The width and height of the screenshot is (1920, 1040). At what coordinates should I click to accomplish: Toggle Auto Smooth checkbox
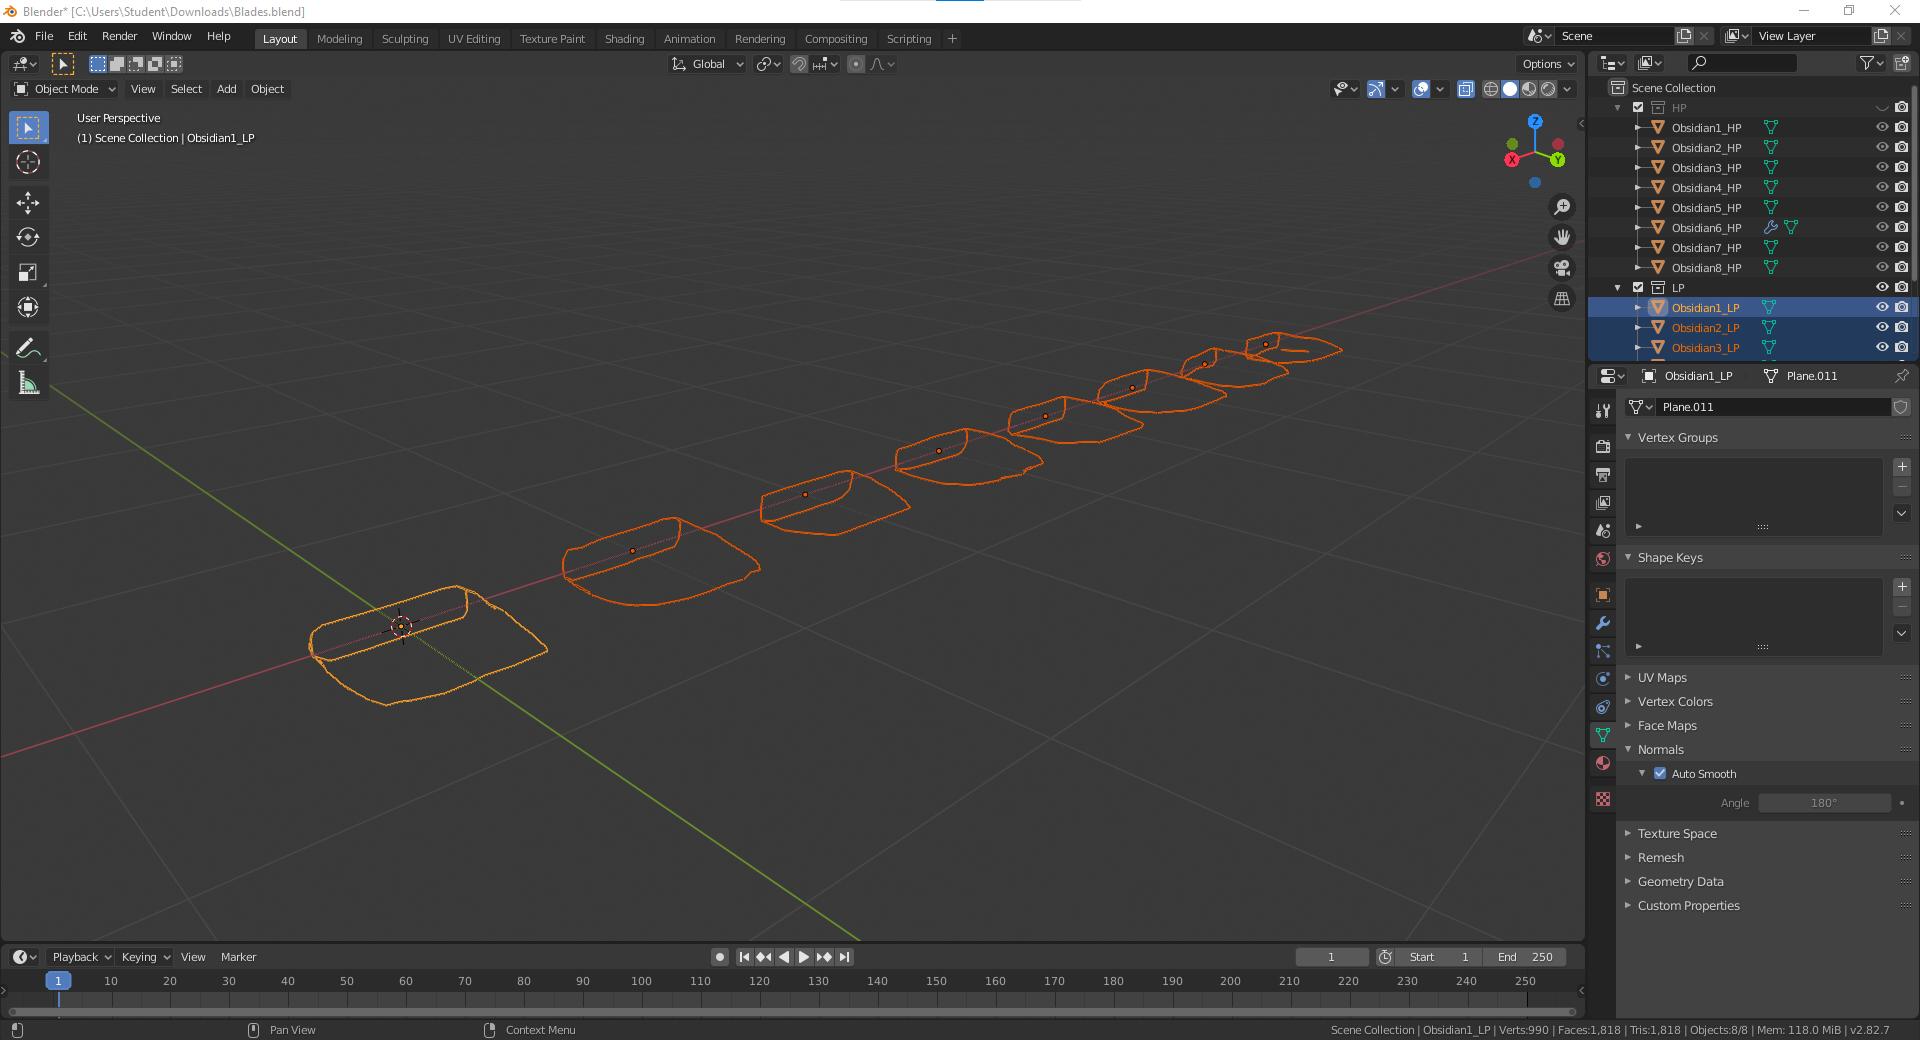(1660, 773)
